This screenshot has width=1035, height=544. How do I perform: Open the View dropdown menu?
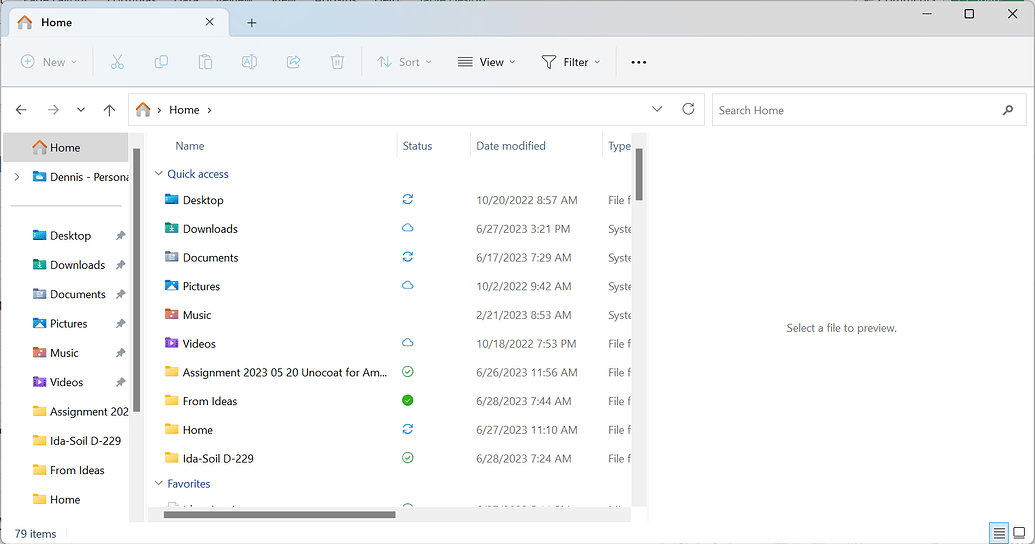pos(487,62)
